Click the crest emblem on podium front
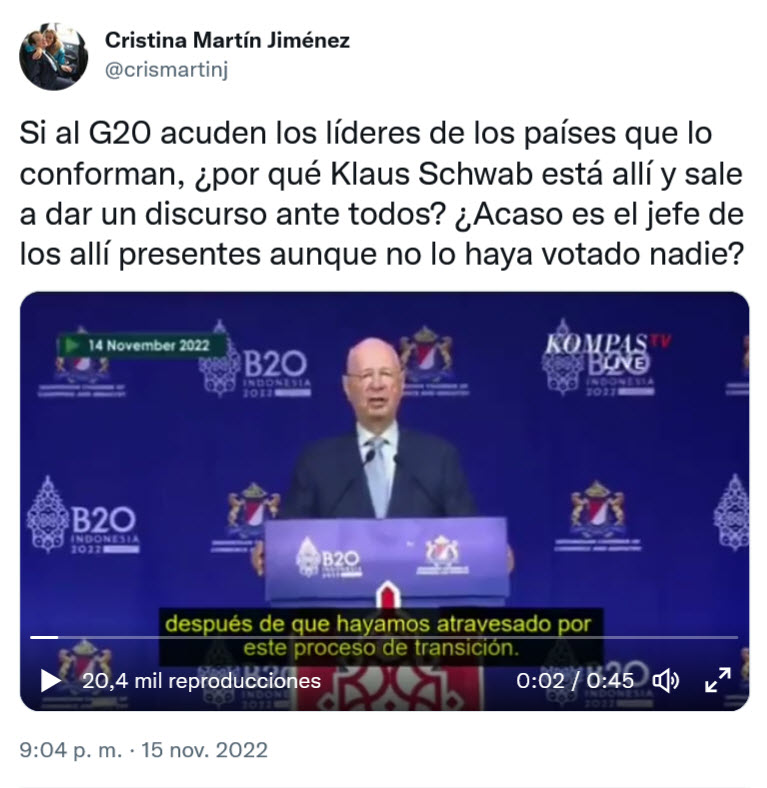 (442, 555)
